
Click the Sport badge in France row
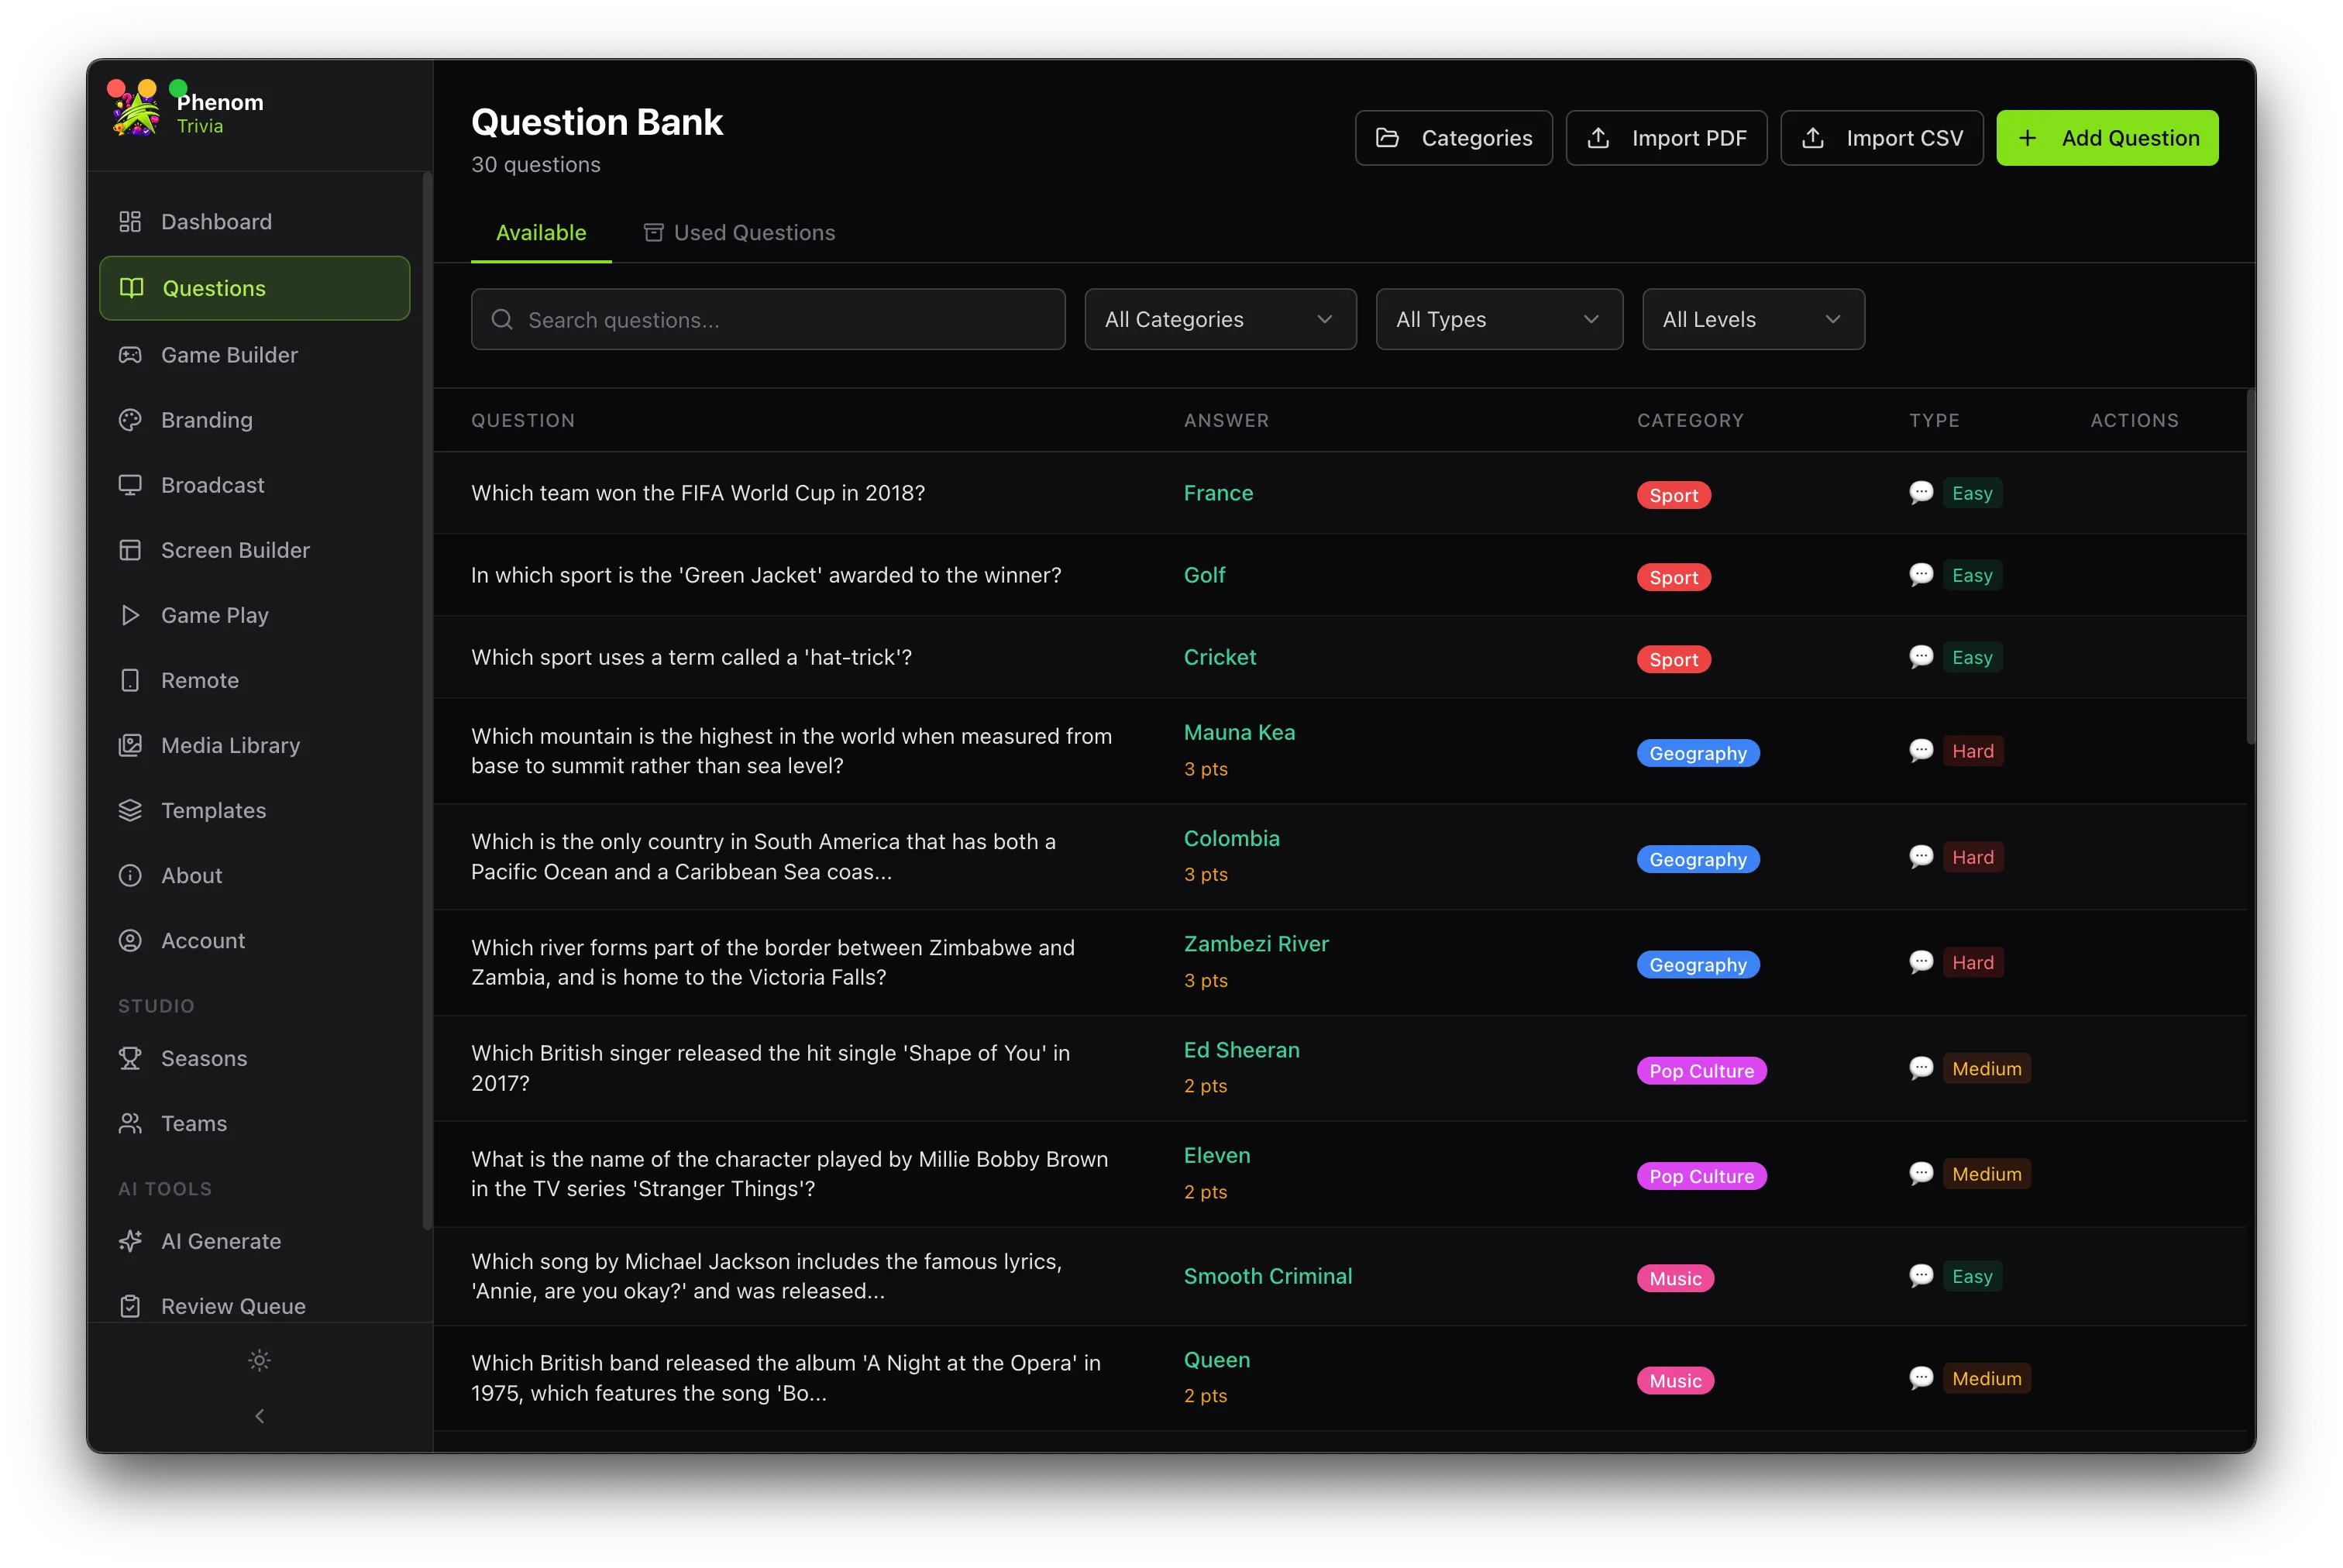(x=1673, y=495)
